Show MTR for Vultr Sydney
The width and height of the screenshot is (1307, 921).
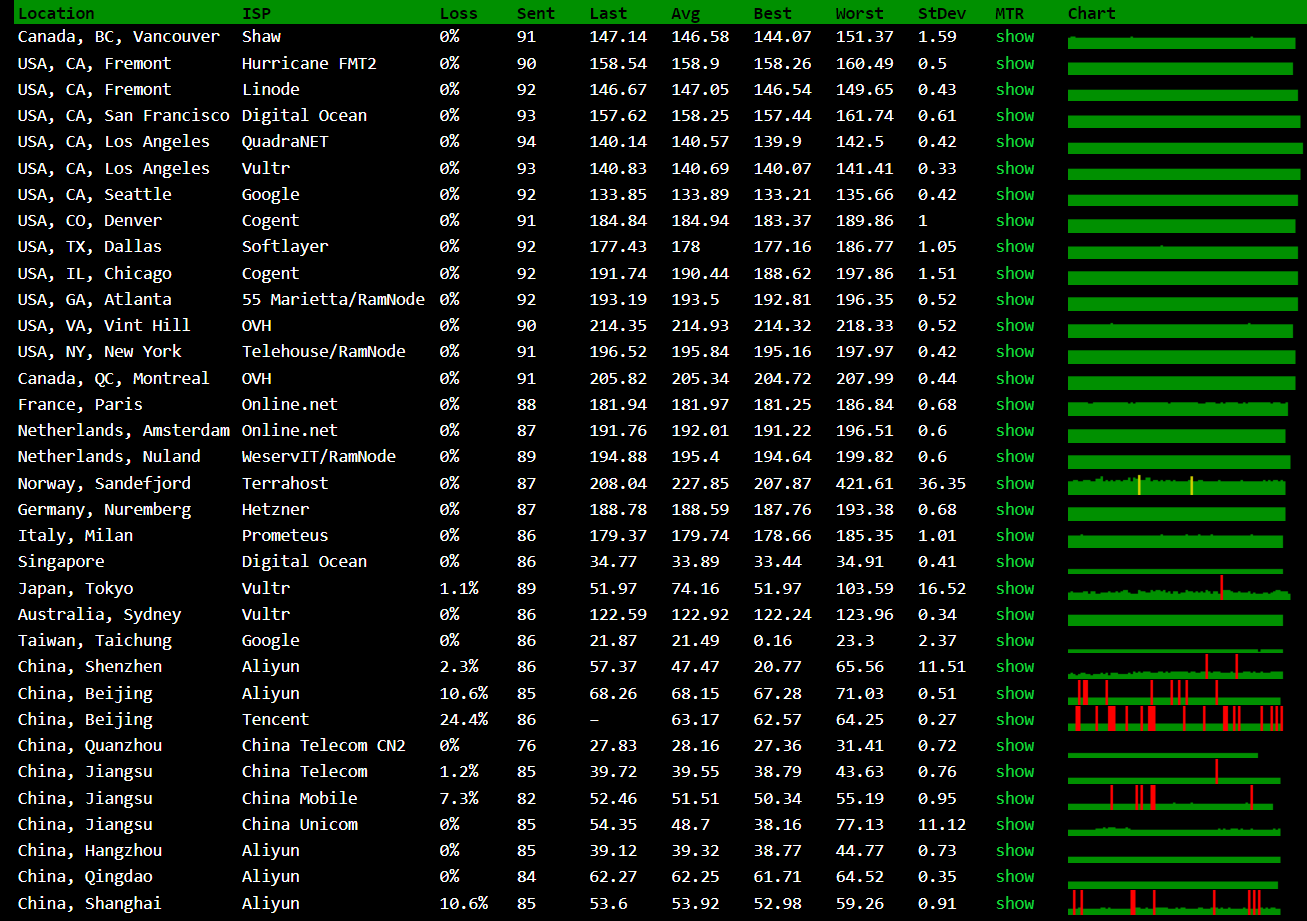point(1015,614)
